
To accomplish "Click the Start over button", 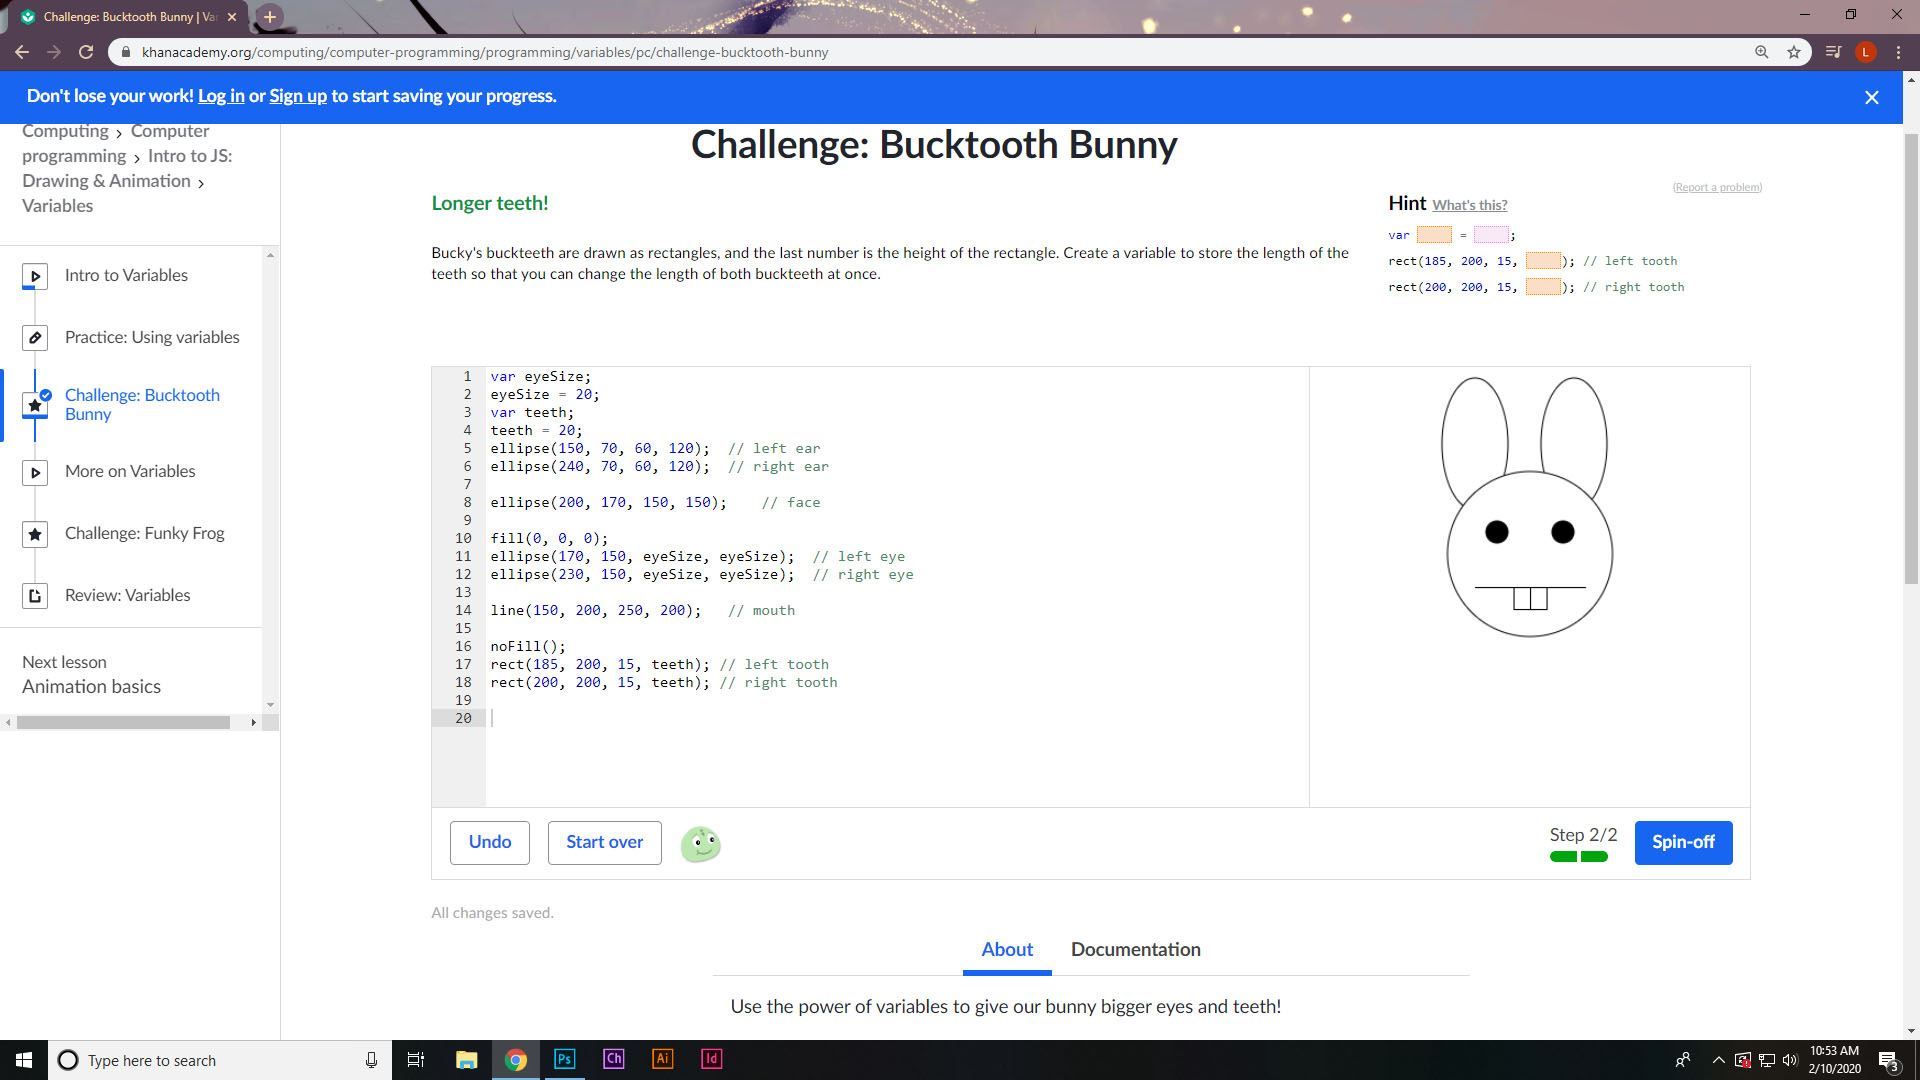I will 604,842.
